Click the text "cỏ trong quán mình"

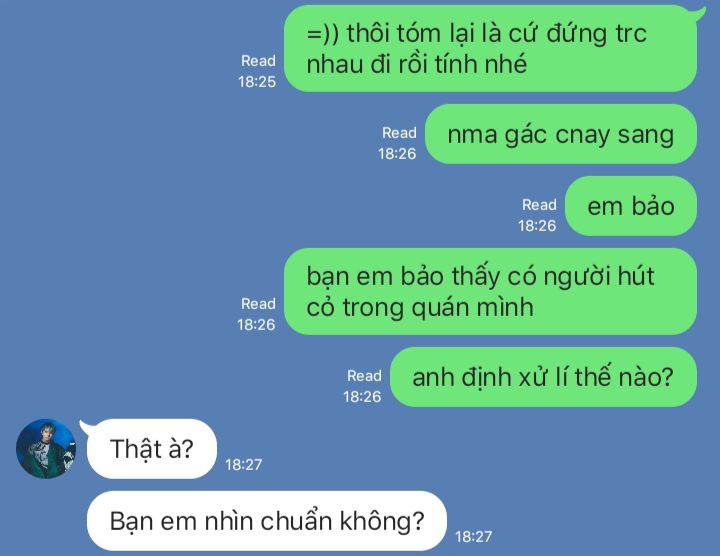[420, 307]
